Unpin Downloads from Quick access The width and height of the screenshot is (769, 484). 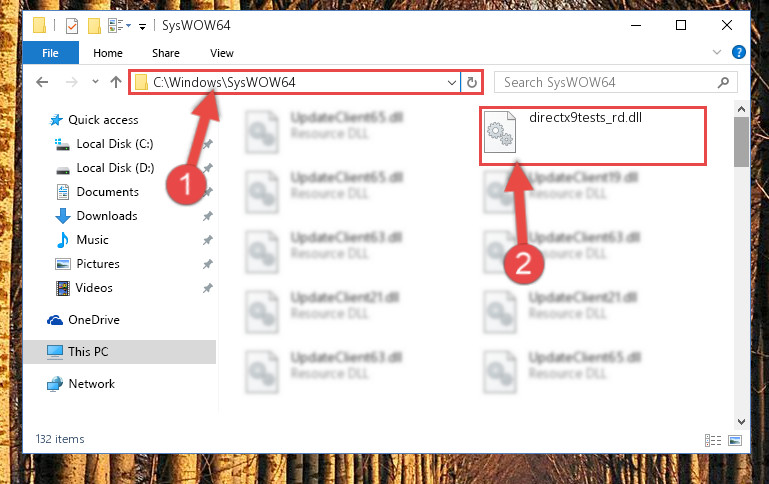(x=208, y=216)
